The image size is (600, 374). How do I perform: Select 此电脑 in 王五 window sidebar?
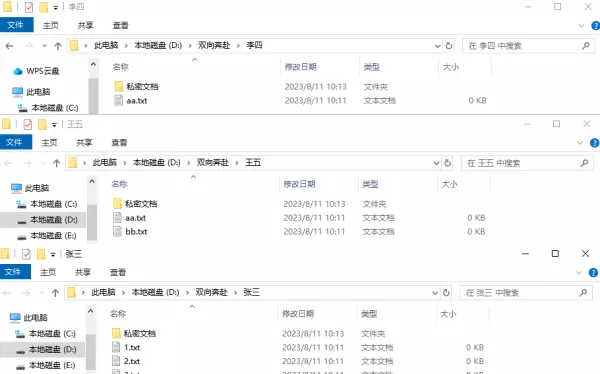pos(30,188)
